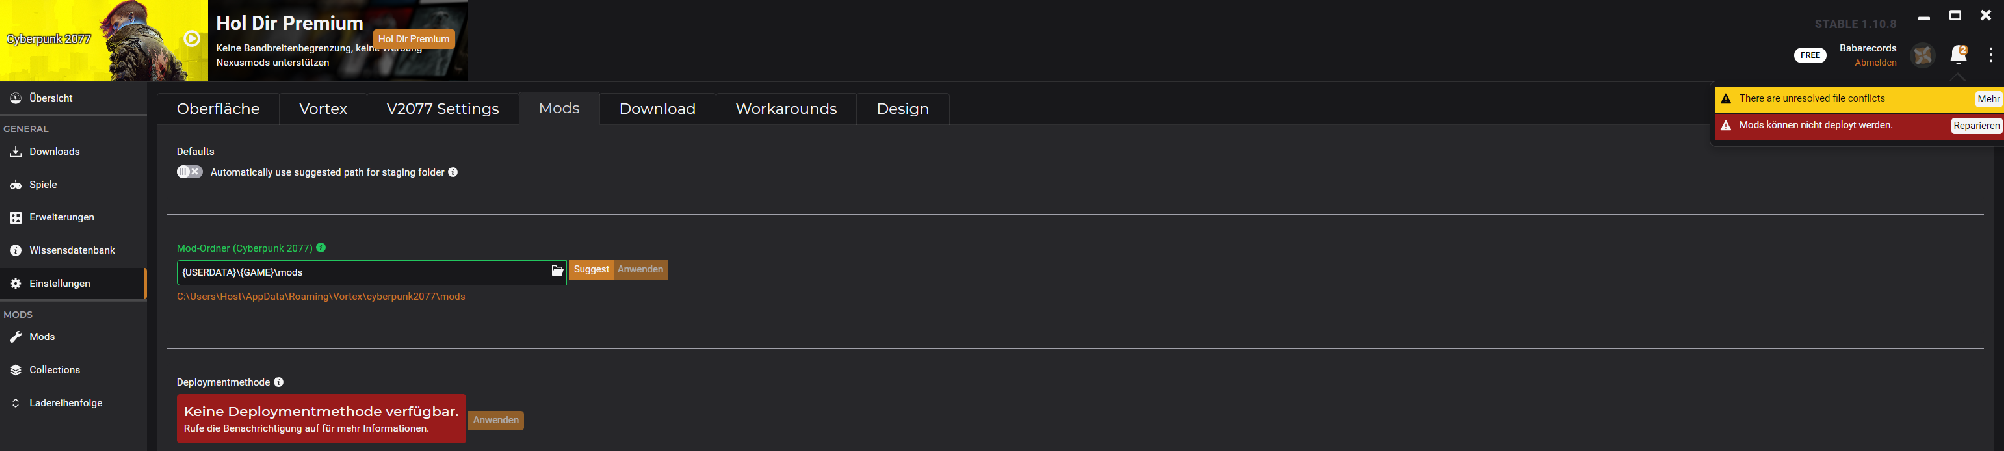Viewport: 2004px width, 451px height.
Task: Click the user avatar icon
Action: point(1922,55)
